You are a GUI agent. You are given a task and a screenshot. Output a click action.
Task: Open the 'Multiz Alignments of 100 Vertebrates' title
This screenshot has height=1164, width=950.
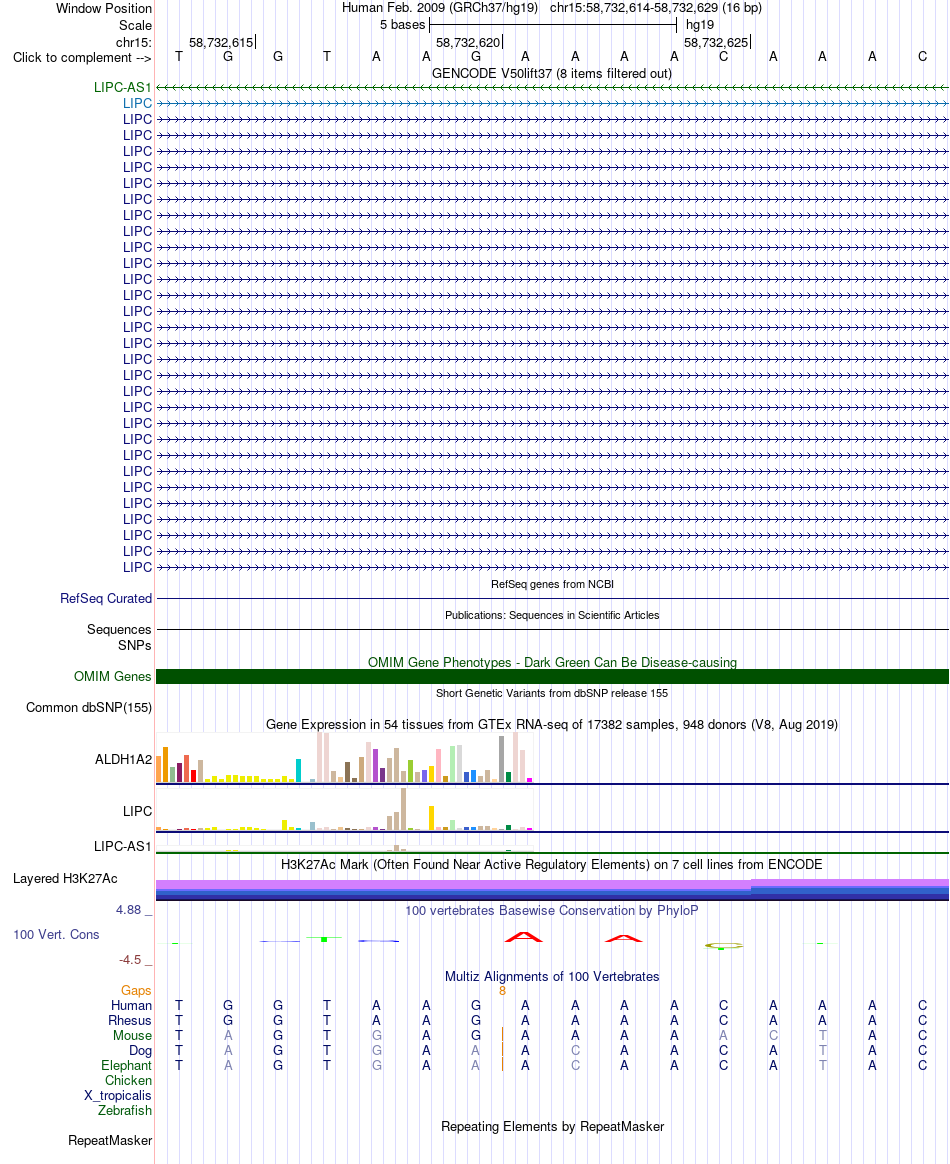pos(552,977)
